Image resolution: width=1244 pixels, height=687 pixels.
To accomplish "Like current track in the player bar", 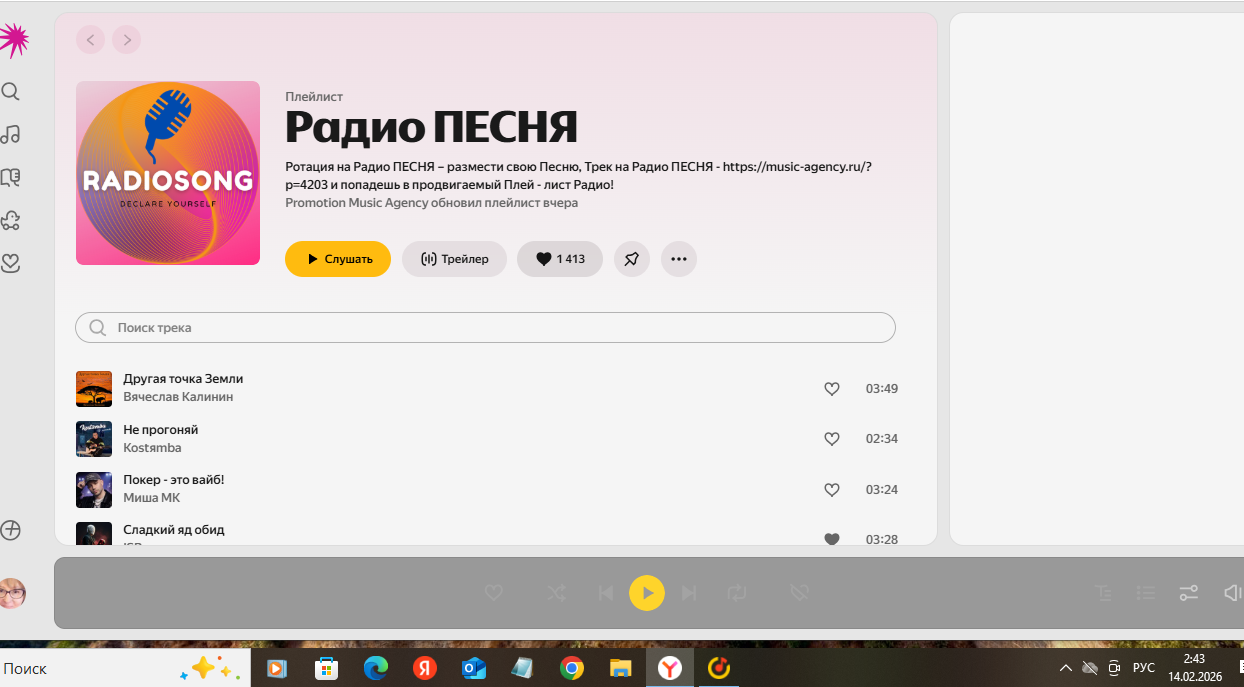I will click(x=493, y=593).
